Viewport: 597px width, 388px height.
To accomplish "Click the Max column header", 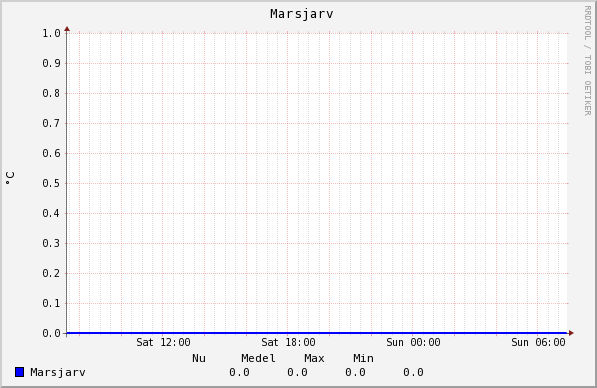I will coord(314,358).
